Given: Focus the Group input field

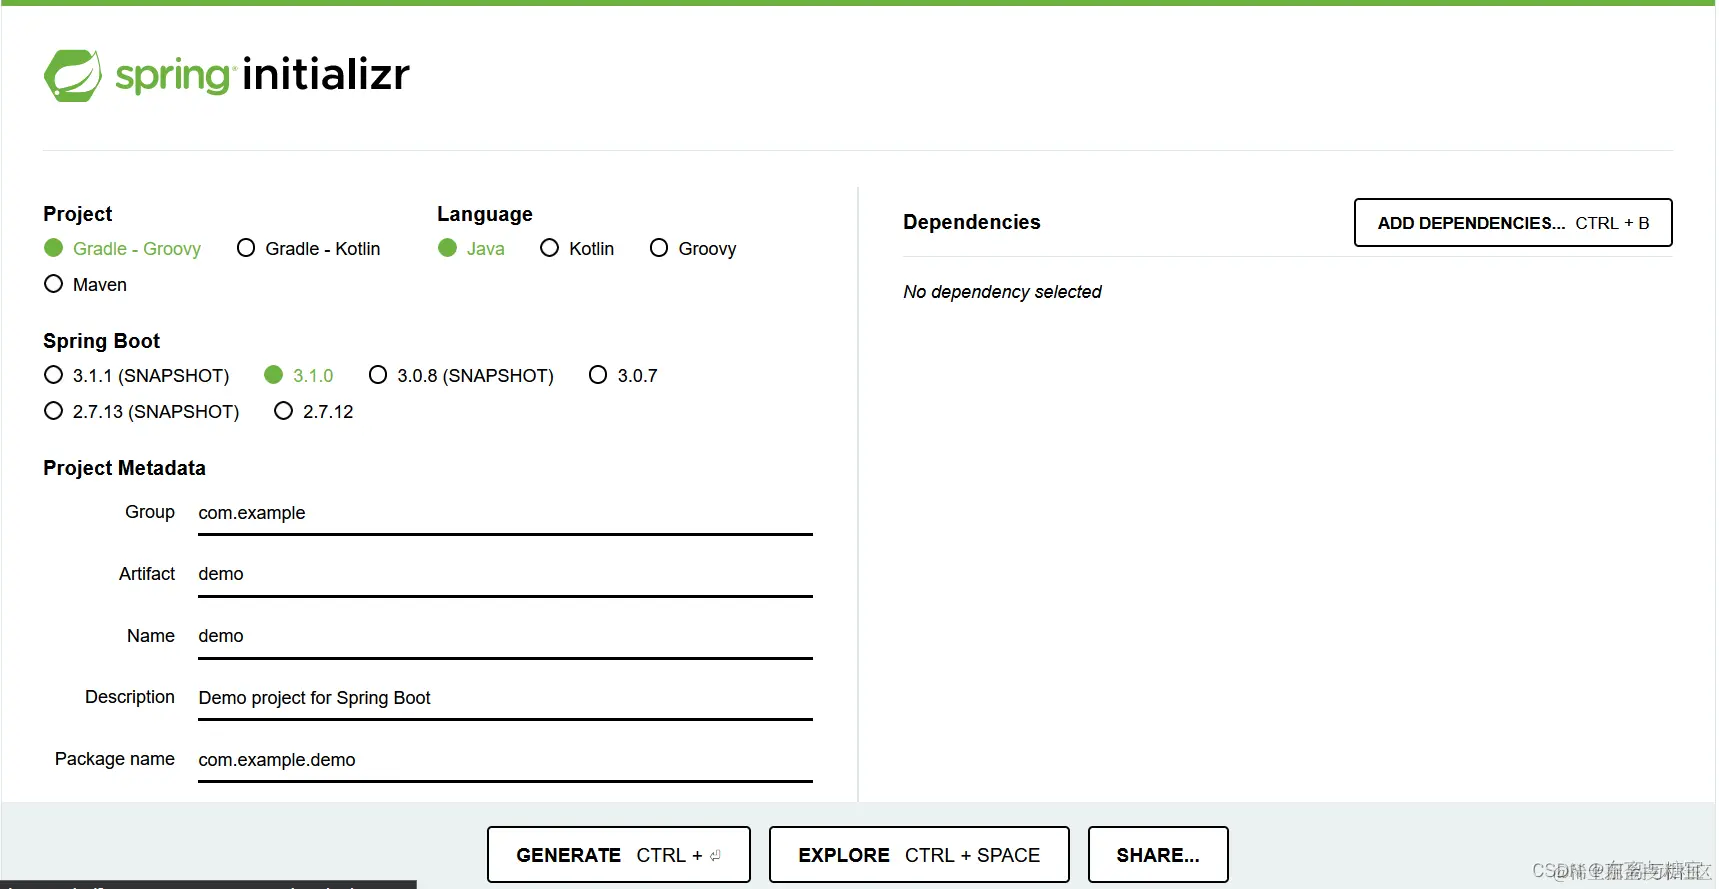Looking at the screenshot, I should pos(505,513).
